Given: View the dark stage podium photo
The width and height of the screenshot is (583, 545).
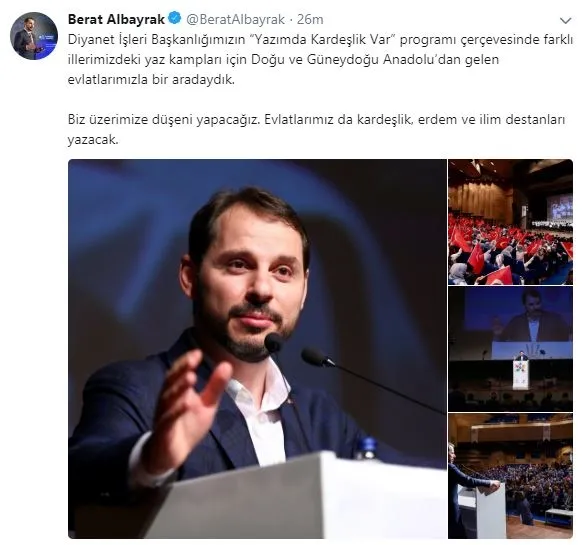Looking at the screenshot, I should pos(510,349).
